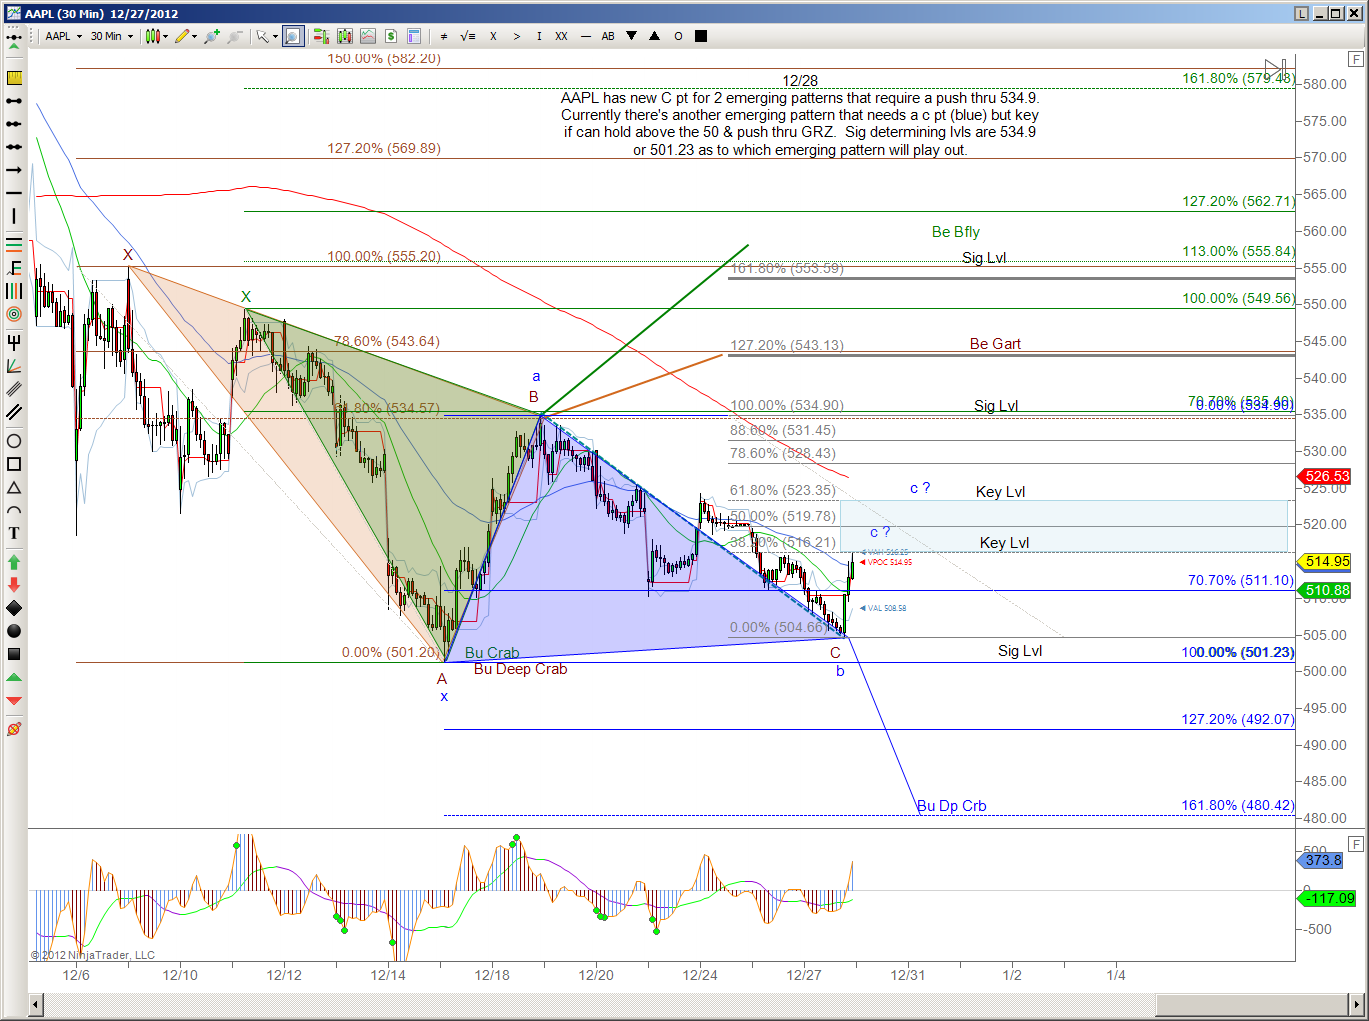Toggle the F button on price panel
Image resolution: width=1369 pixels, height=1021 pixels.
(1356, 59)
